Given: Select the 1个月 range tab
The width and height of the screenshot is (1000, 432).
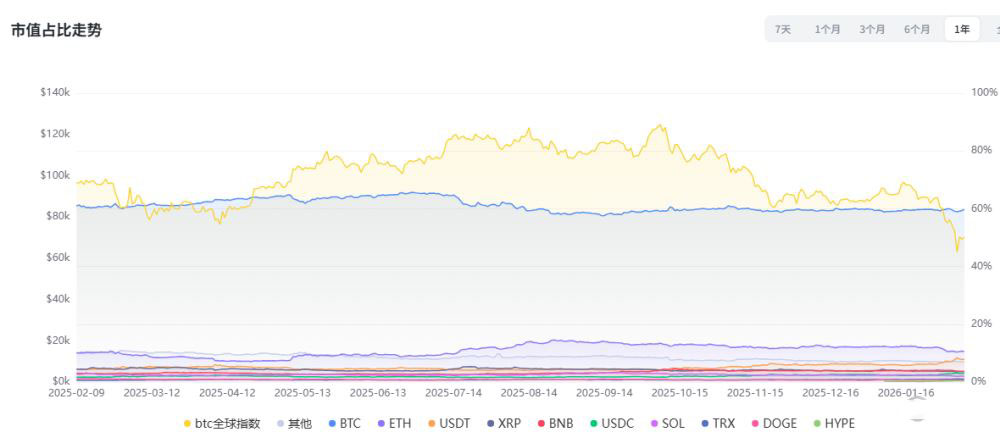Looking at the screenshot, I should [827, 30].
